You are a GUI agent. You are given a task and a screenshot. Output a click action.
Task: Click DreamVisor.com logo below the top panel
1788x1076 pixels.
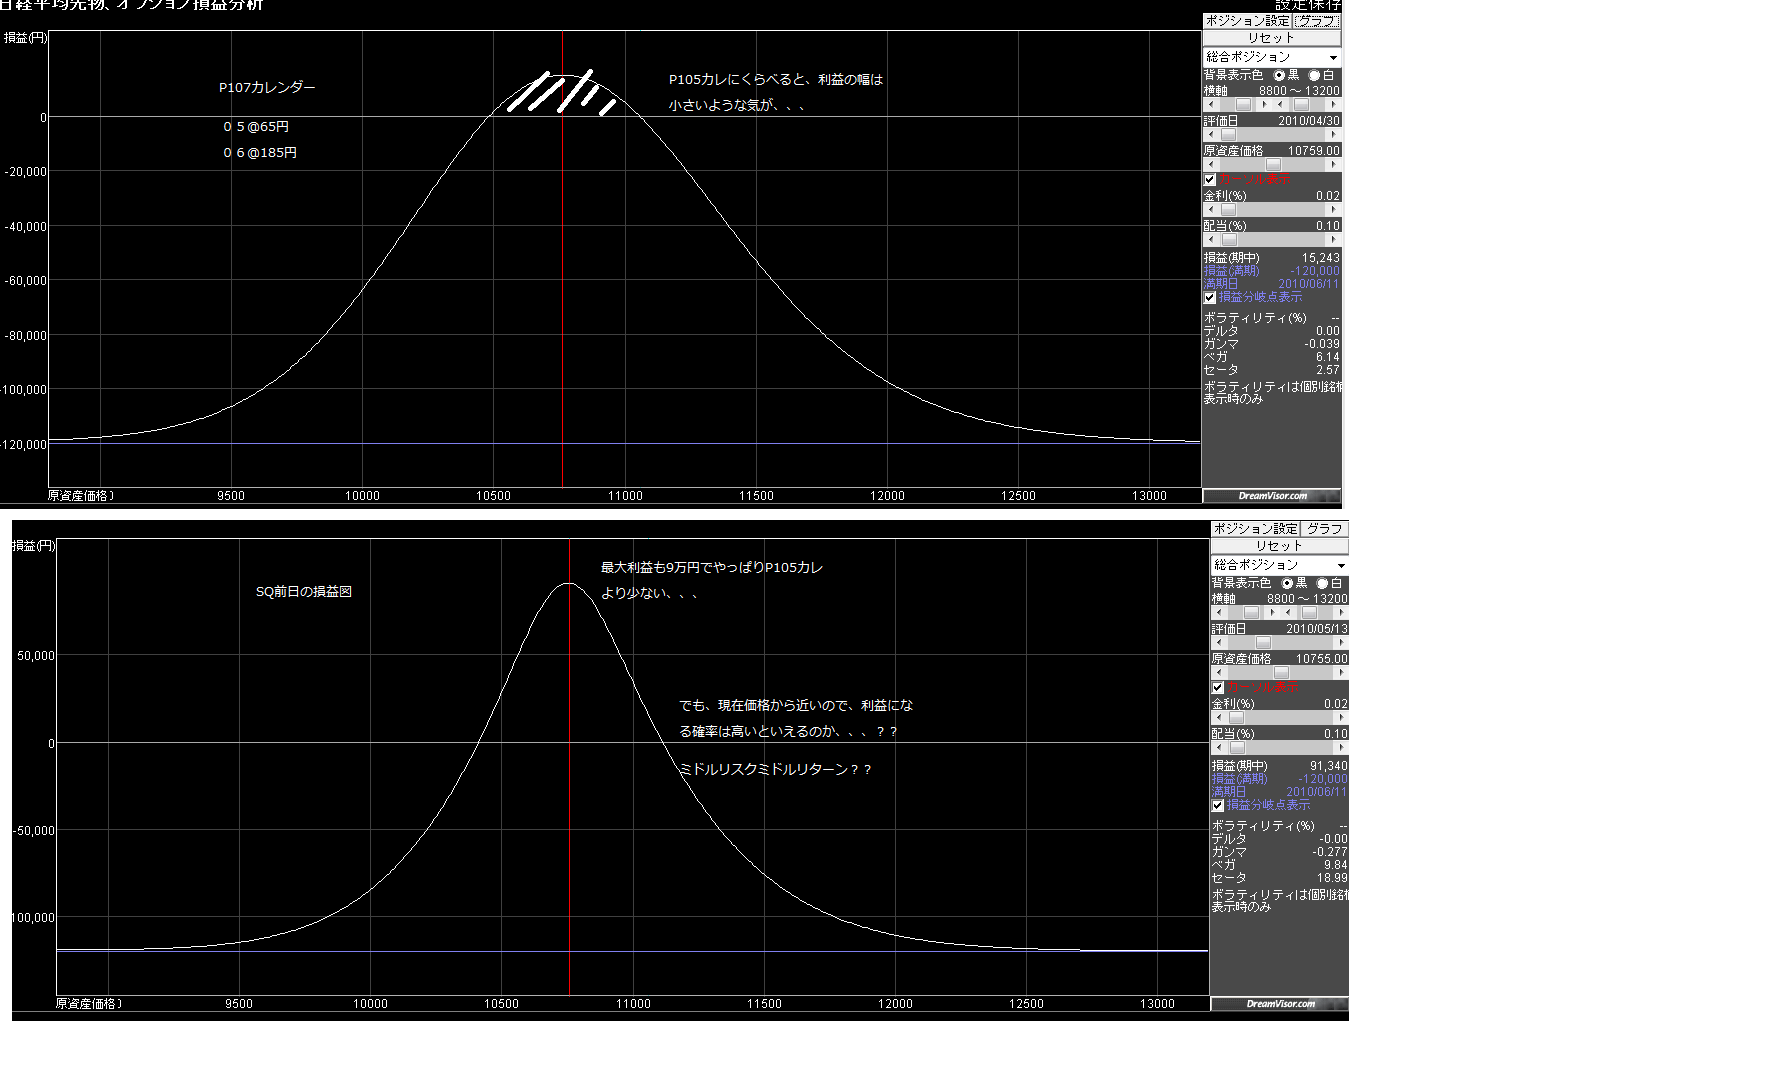pyautogui.click(x=1272, y=496)
